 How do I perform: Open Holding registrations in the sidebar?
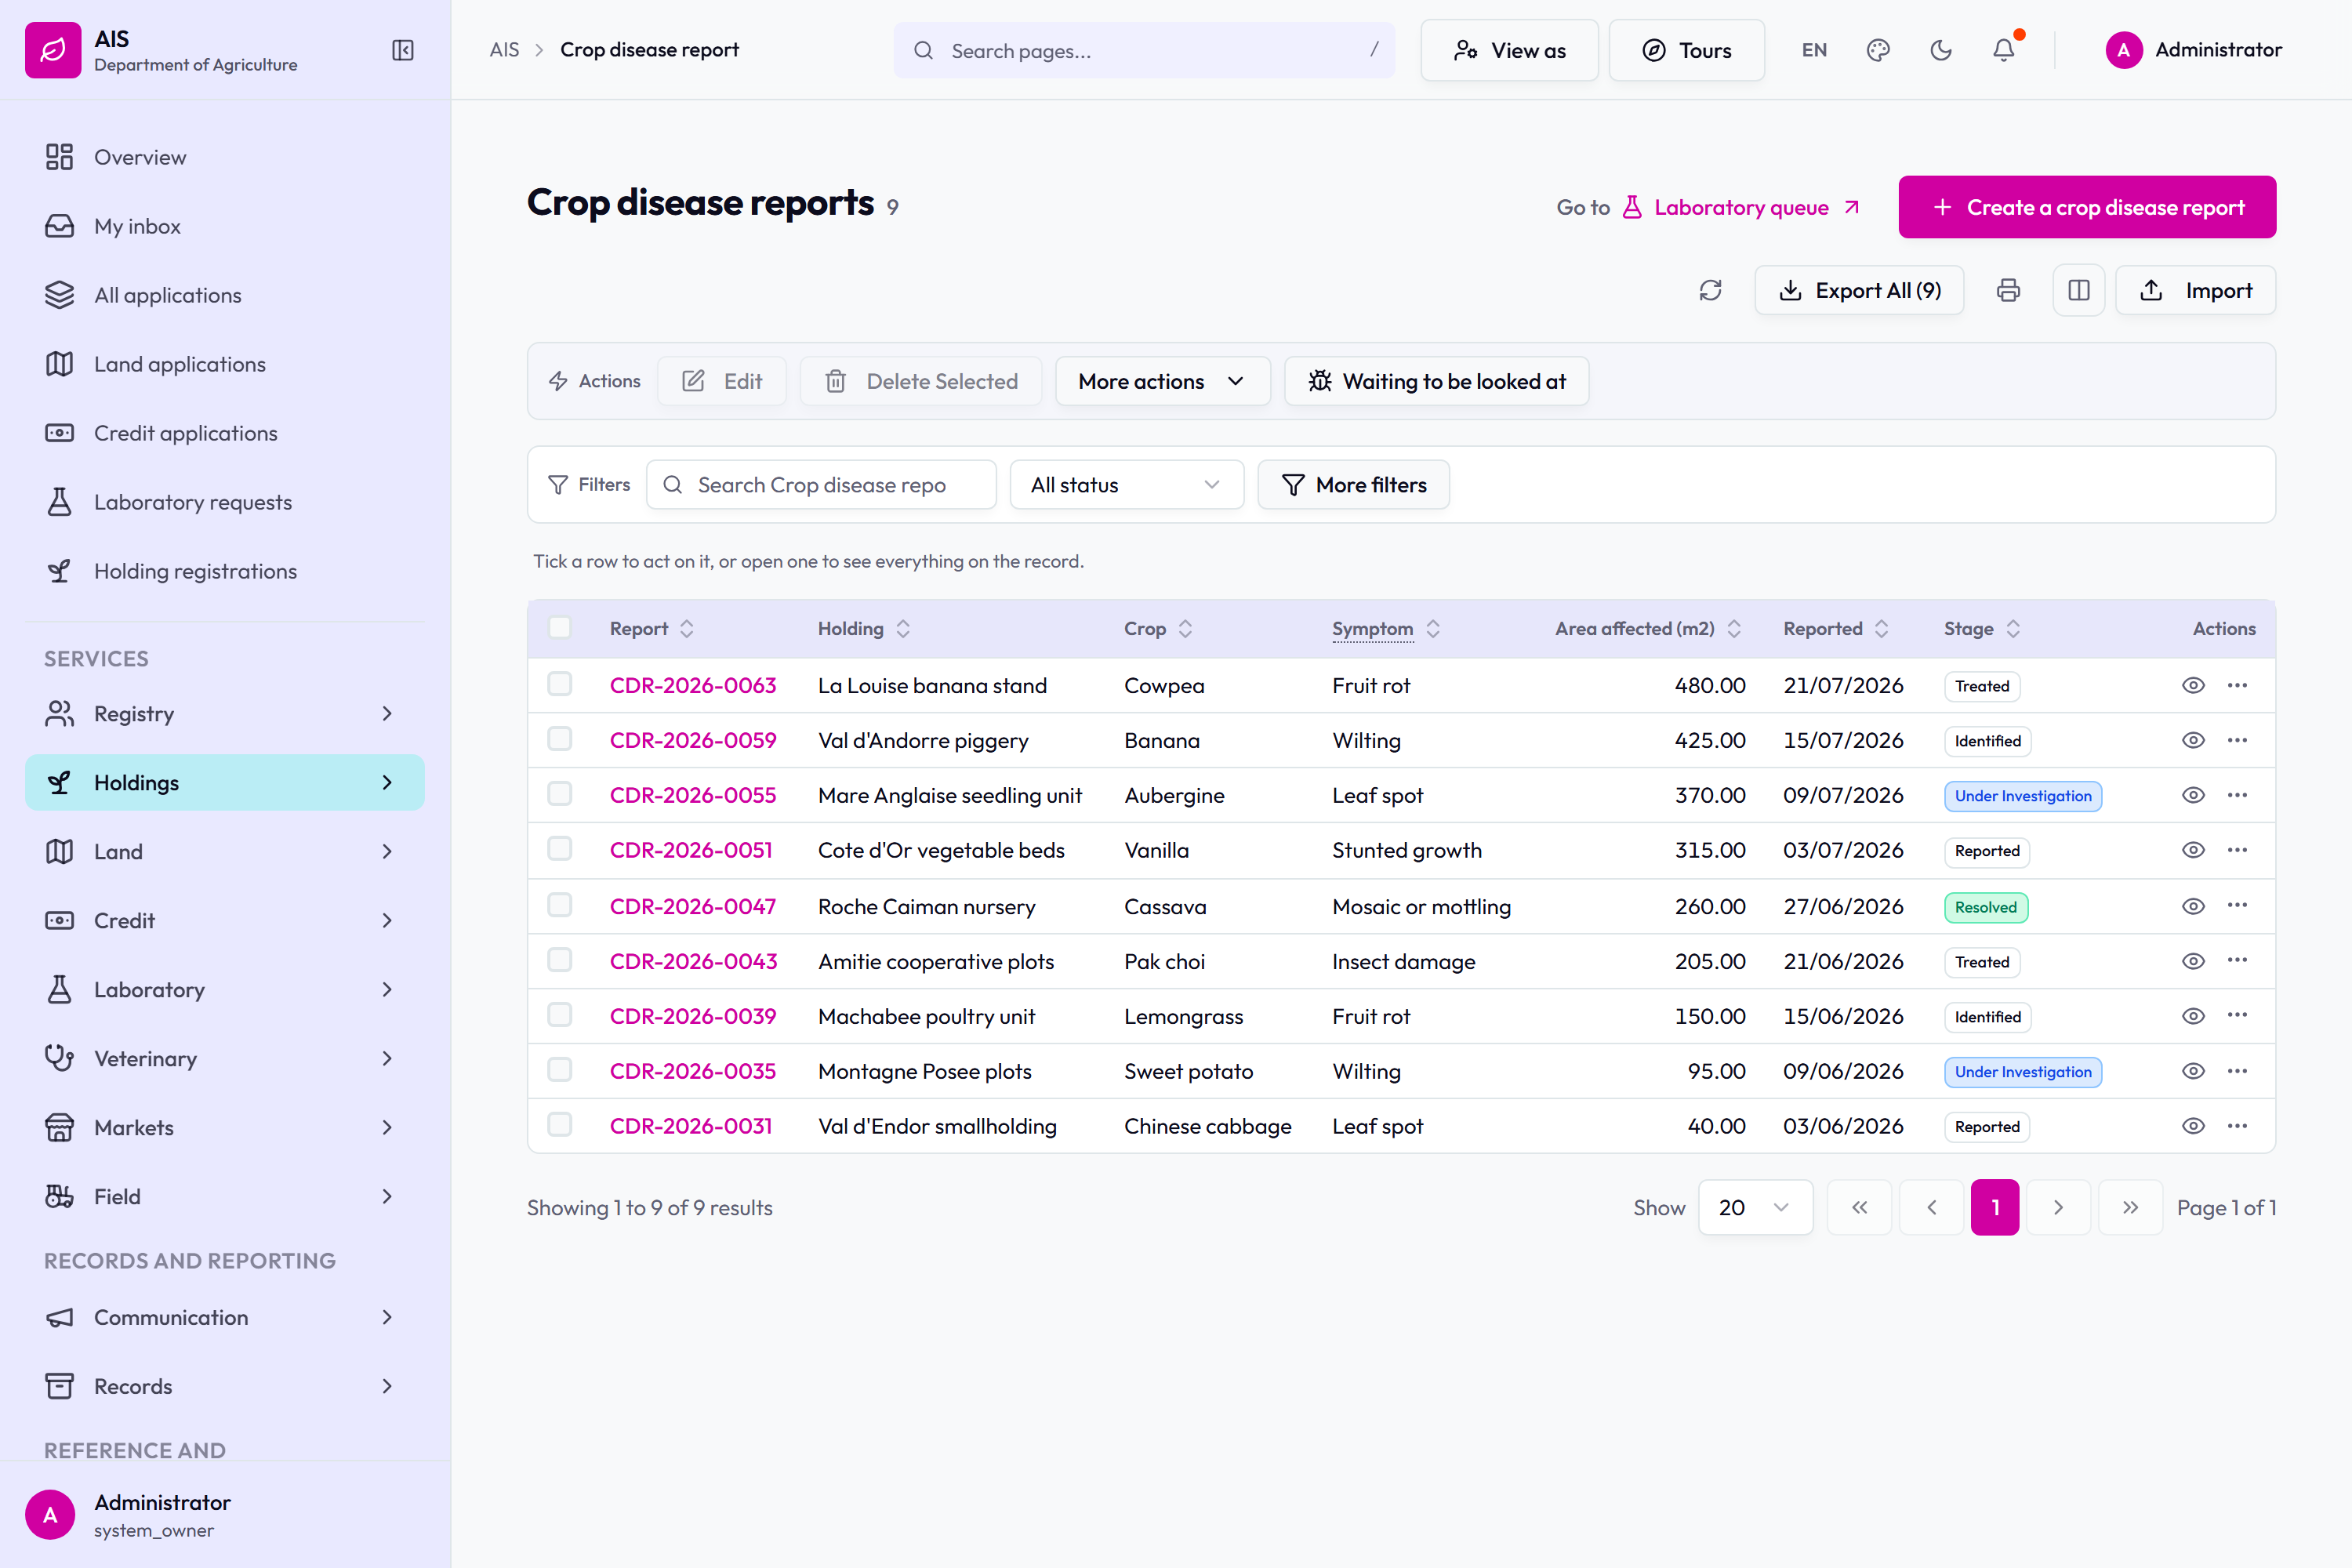click(x=225, y=571)
